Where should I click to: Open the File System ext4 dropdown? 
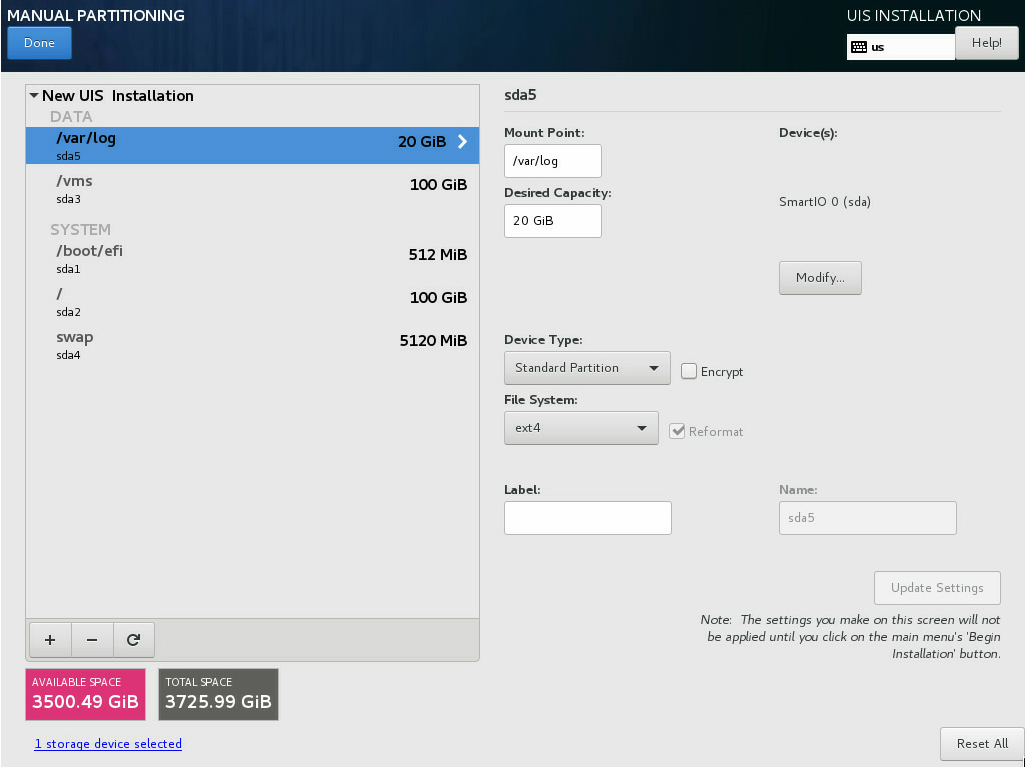[x=581, y=428]
